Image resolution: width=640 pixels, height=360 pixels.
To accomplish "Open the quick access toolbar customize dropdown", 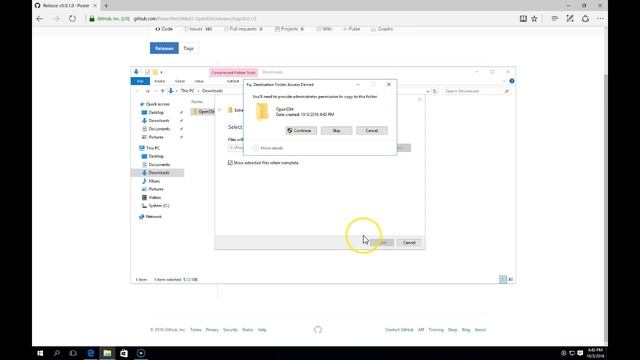I will point(162,72).
